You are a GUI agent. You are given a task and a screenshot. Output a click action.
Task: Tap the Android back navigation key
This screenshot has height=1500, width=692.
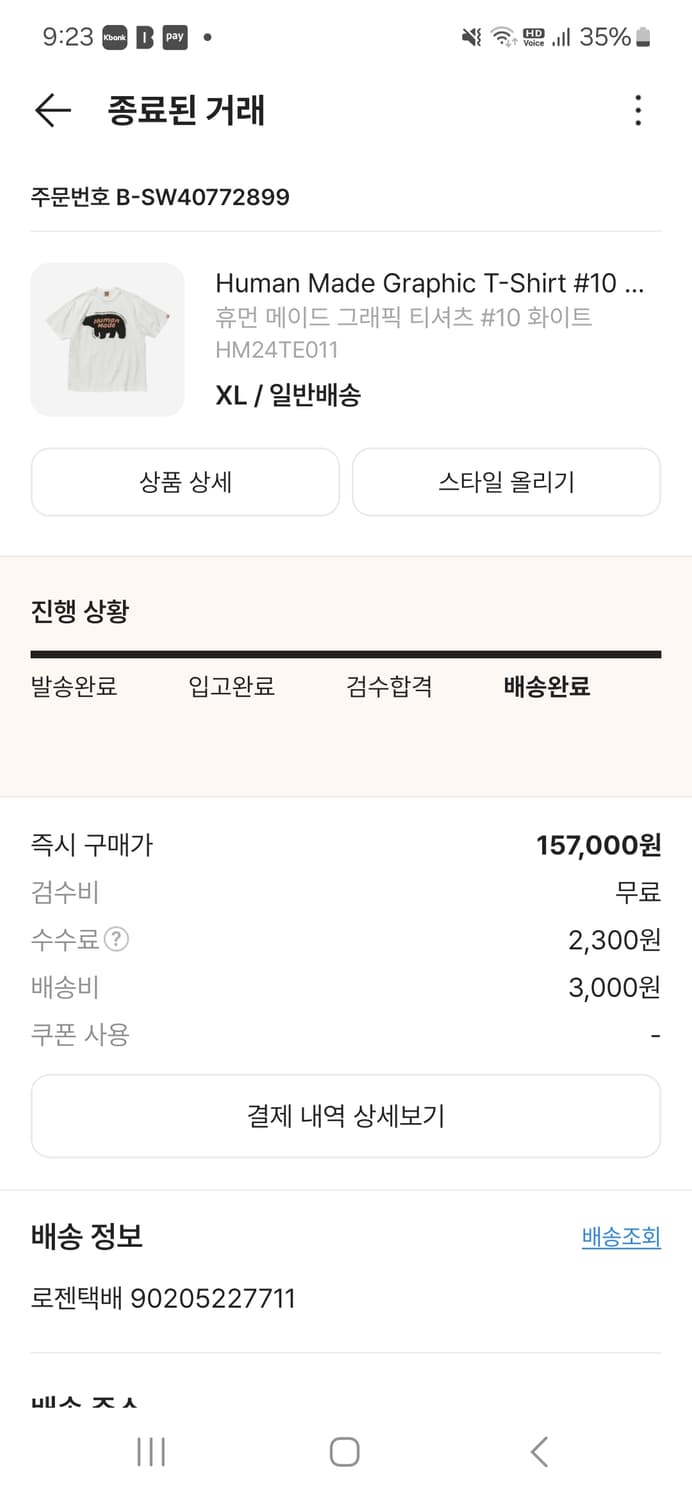click(539, 1452)
